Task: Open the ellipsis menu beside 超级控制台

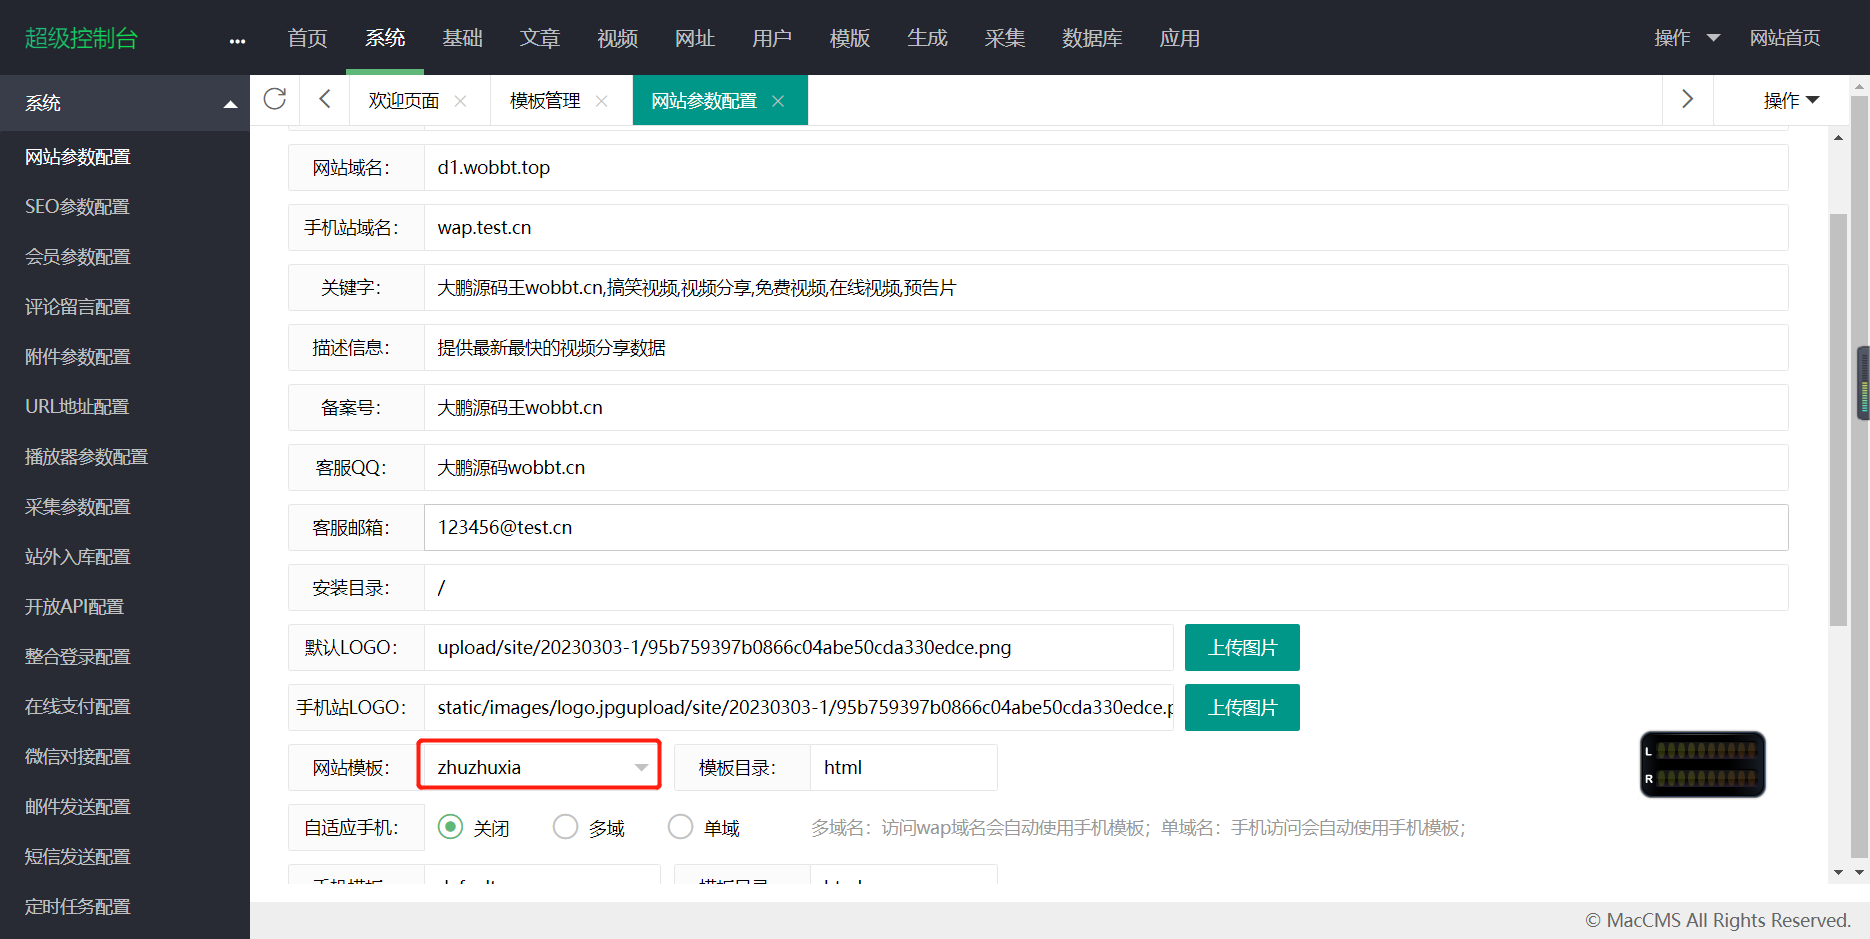Action: [x=237, y=40]
